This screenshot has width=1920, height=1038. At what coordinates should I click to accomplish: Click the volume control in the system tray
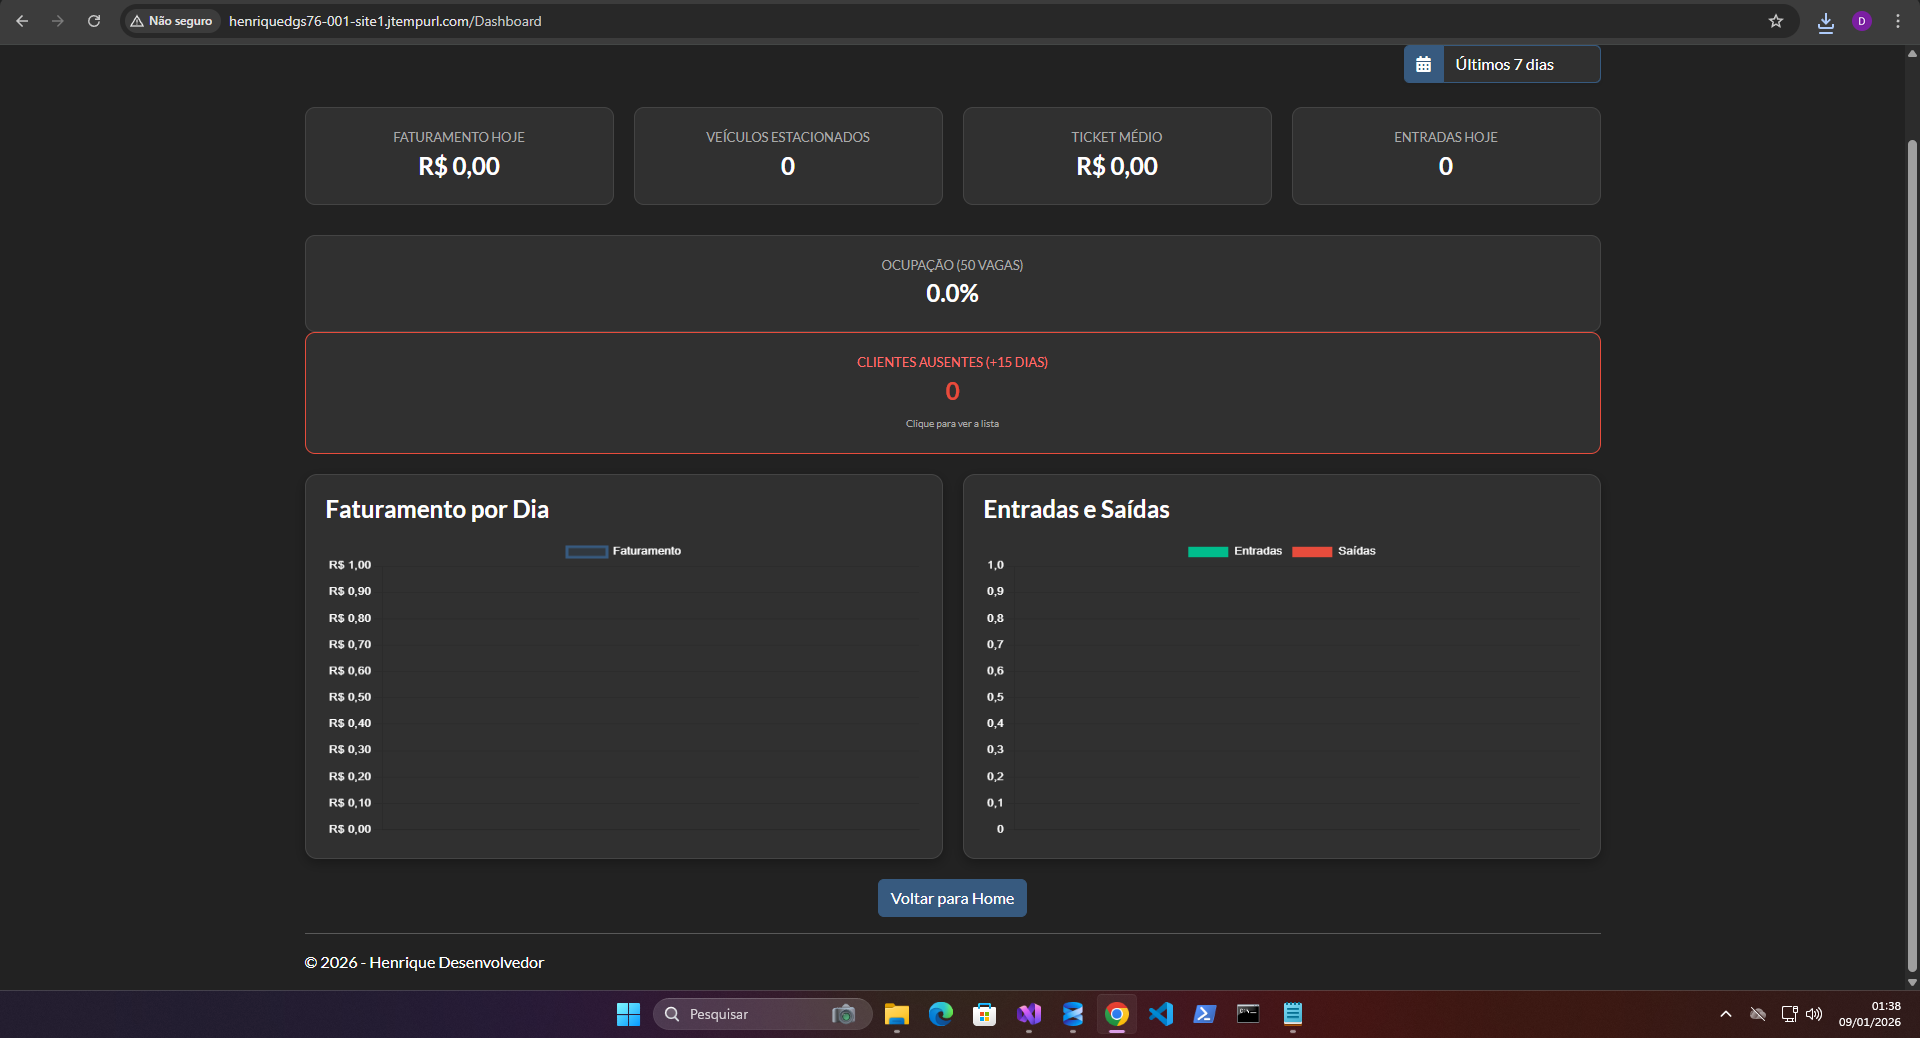pos(1815,1014)
